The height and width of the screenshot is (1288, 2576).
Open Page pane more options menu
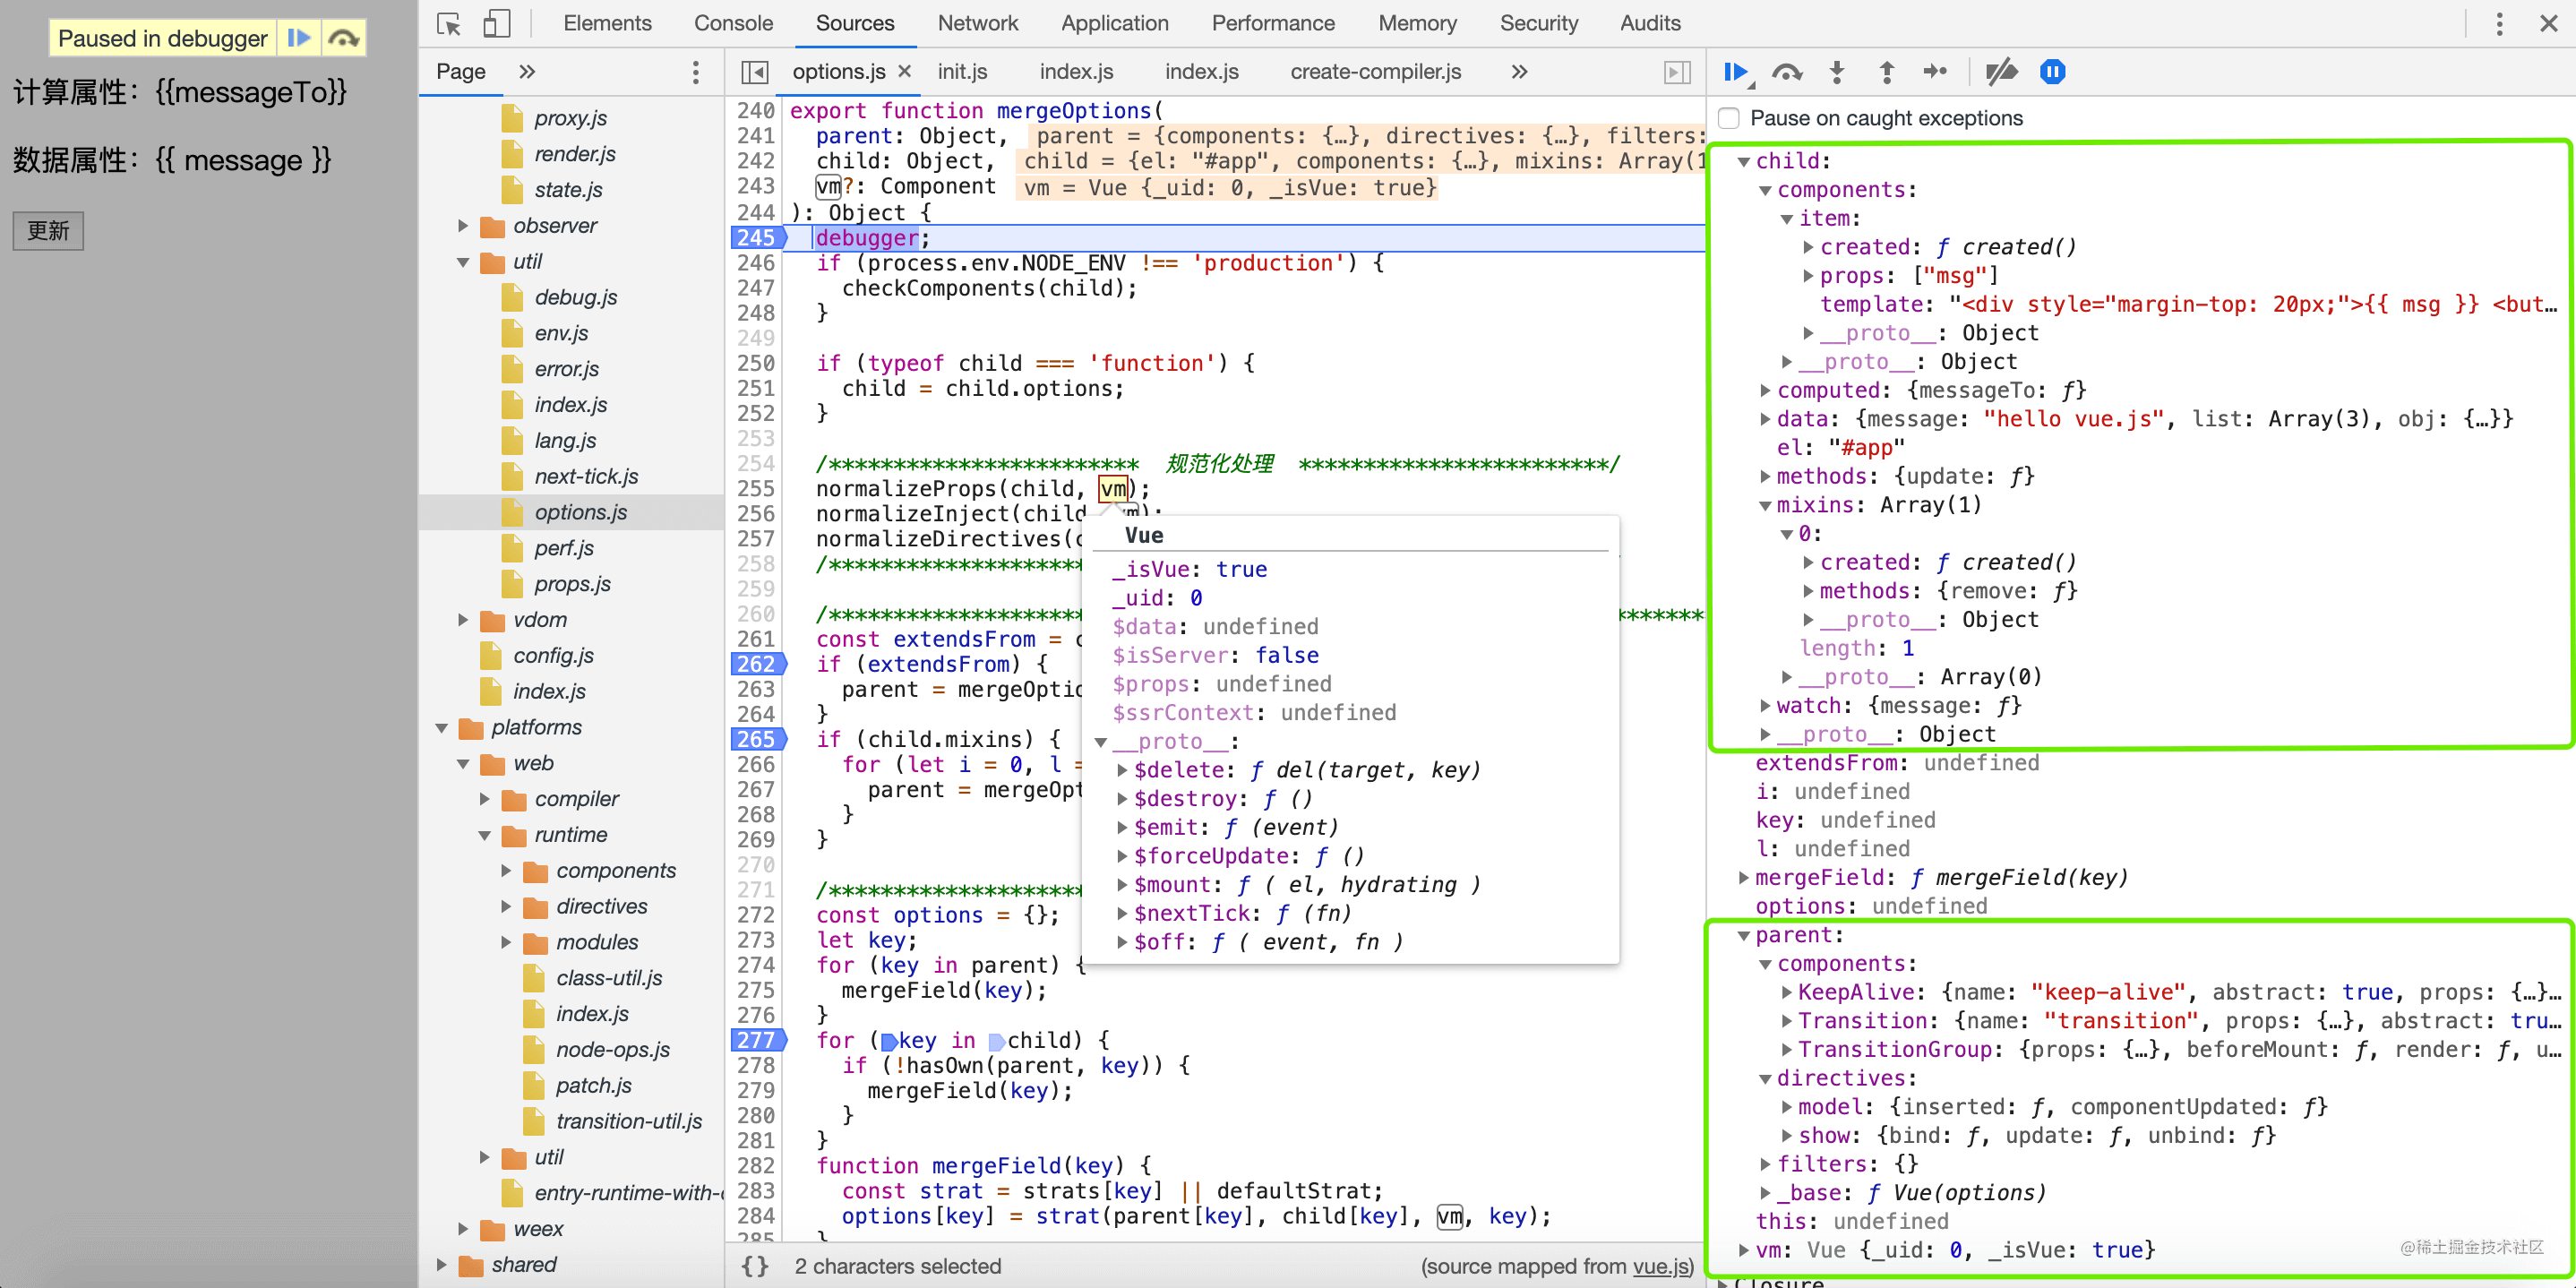(x=696, y=72)
